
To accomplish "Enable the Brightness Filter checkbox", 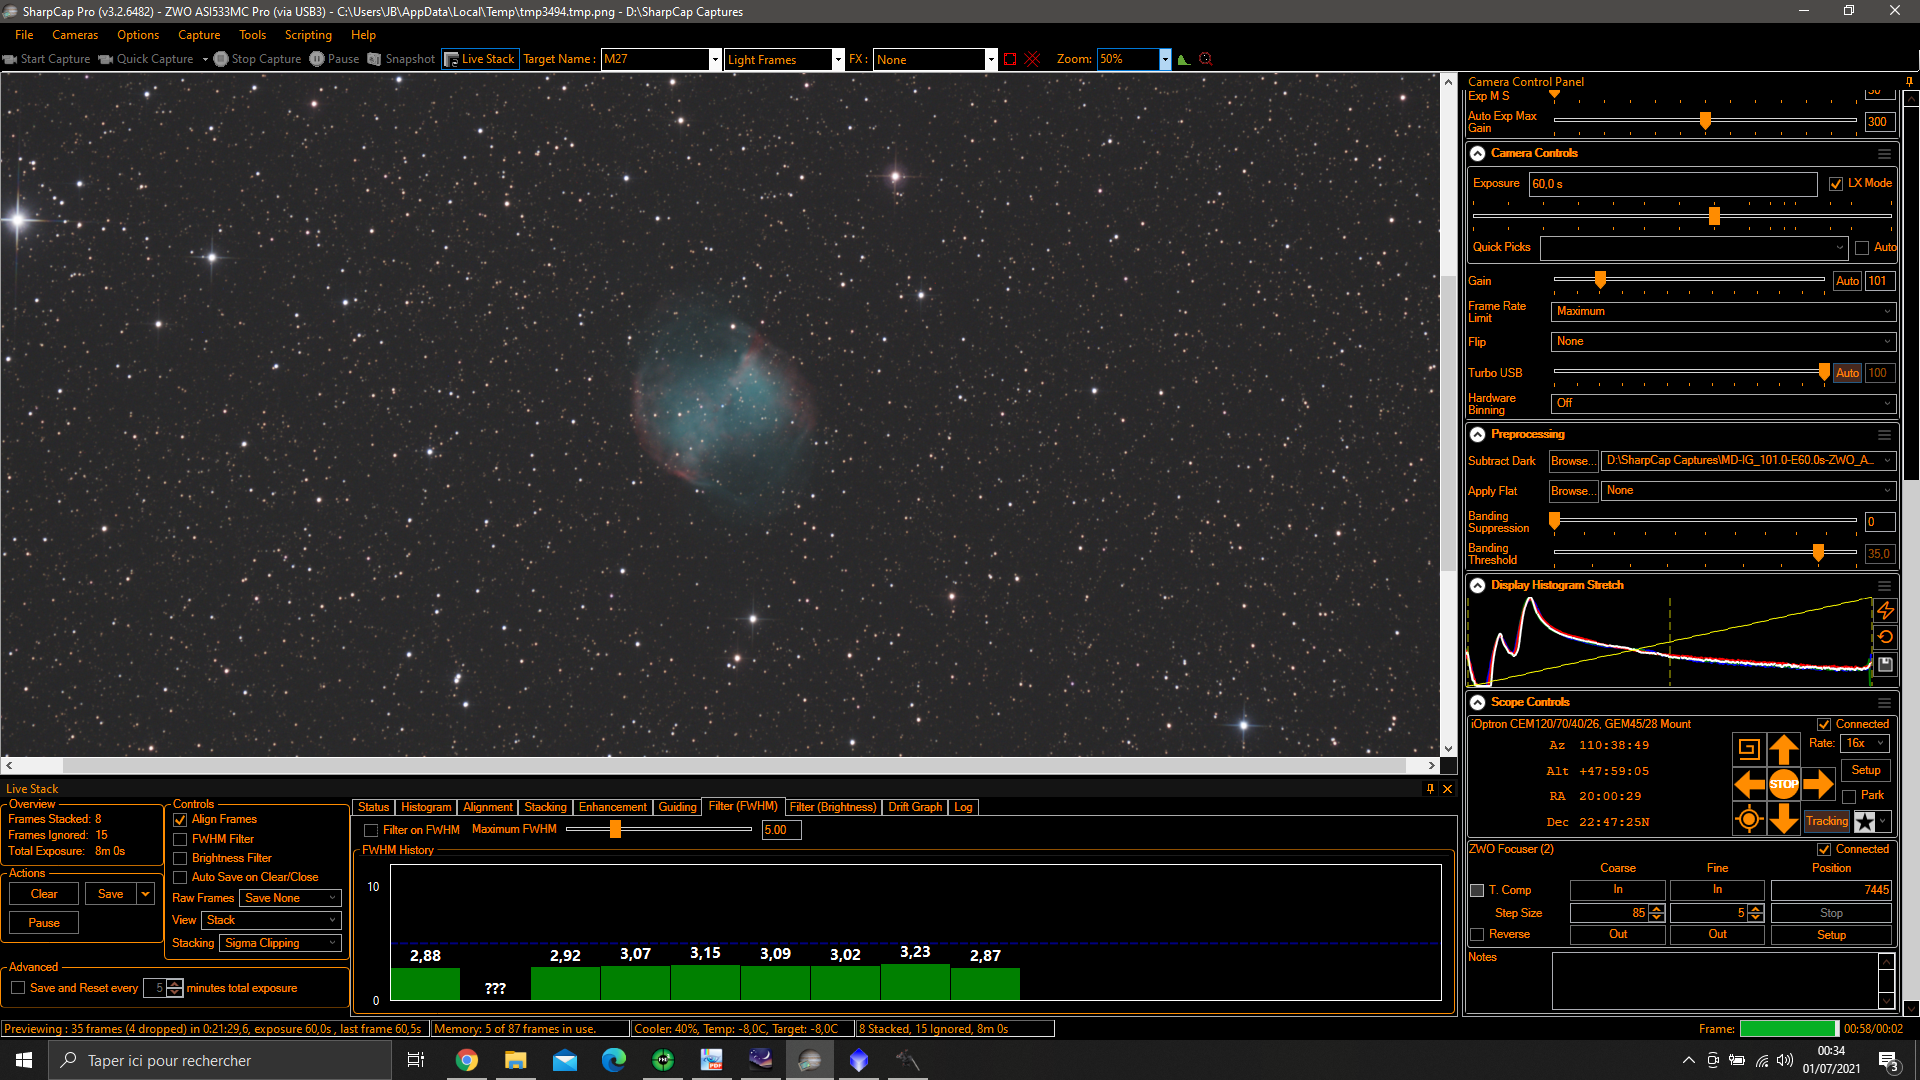I will pyautogui.click(x=180, y=859).
